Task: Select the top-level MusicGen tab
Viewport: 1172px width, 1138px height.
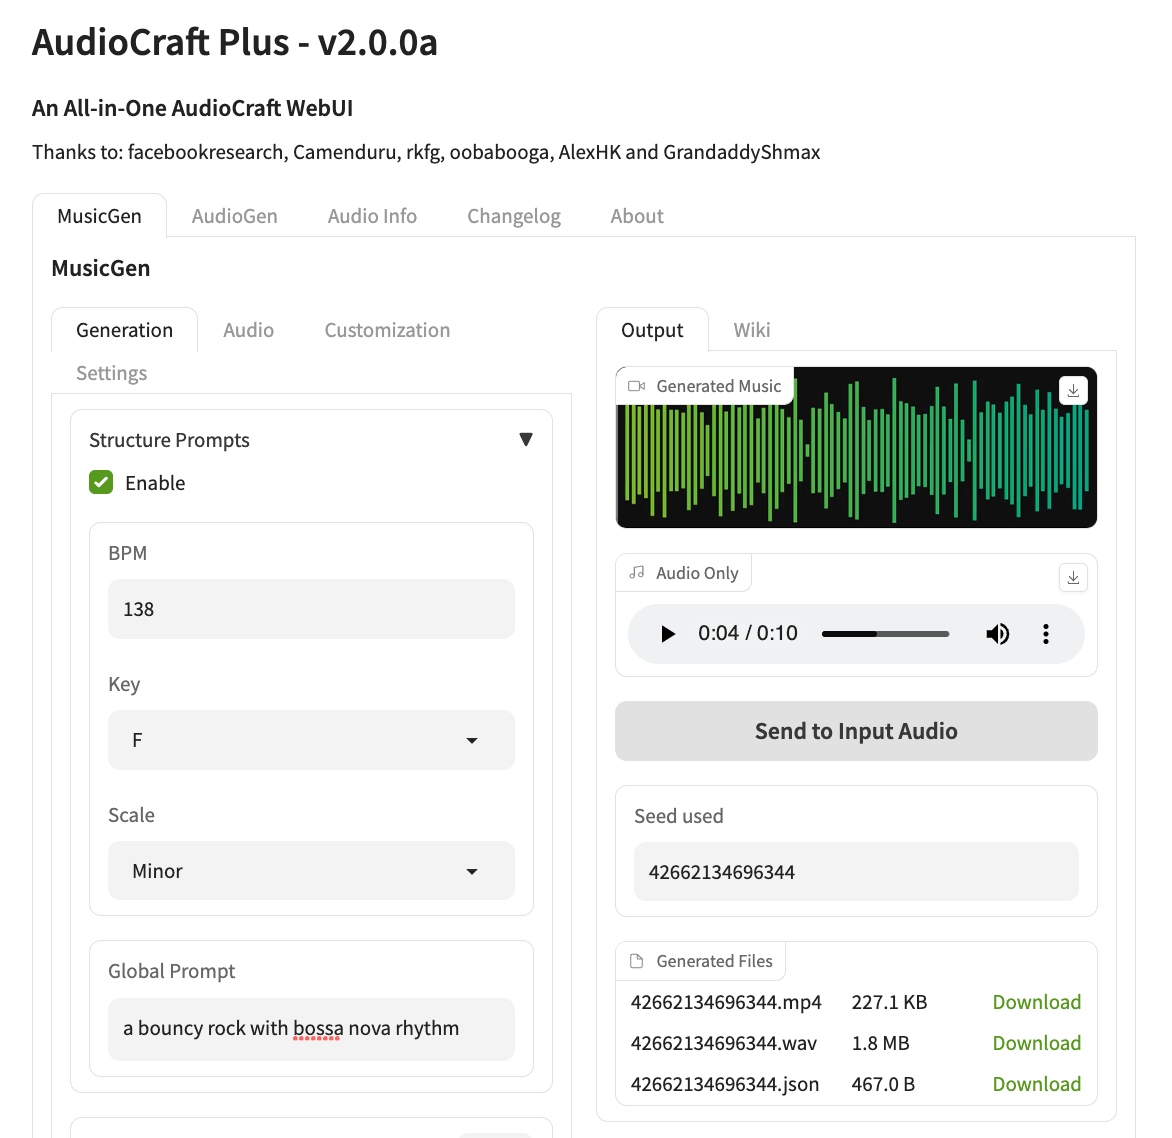Action: click(x=99, y=216)
